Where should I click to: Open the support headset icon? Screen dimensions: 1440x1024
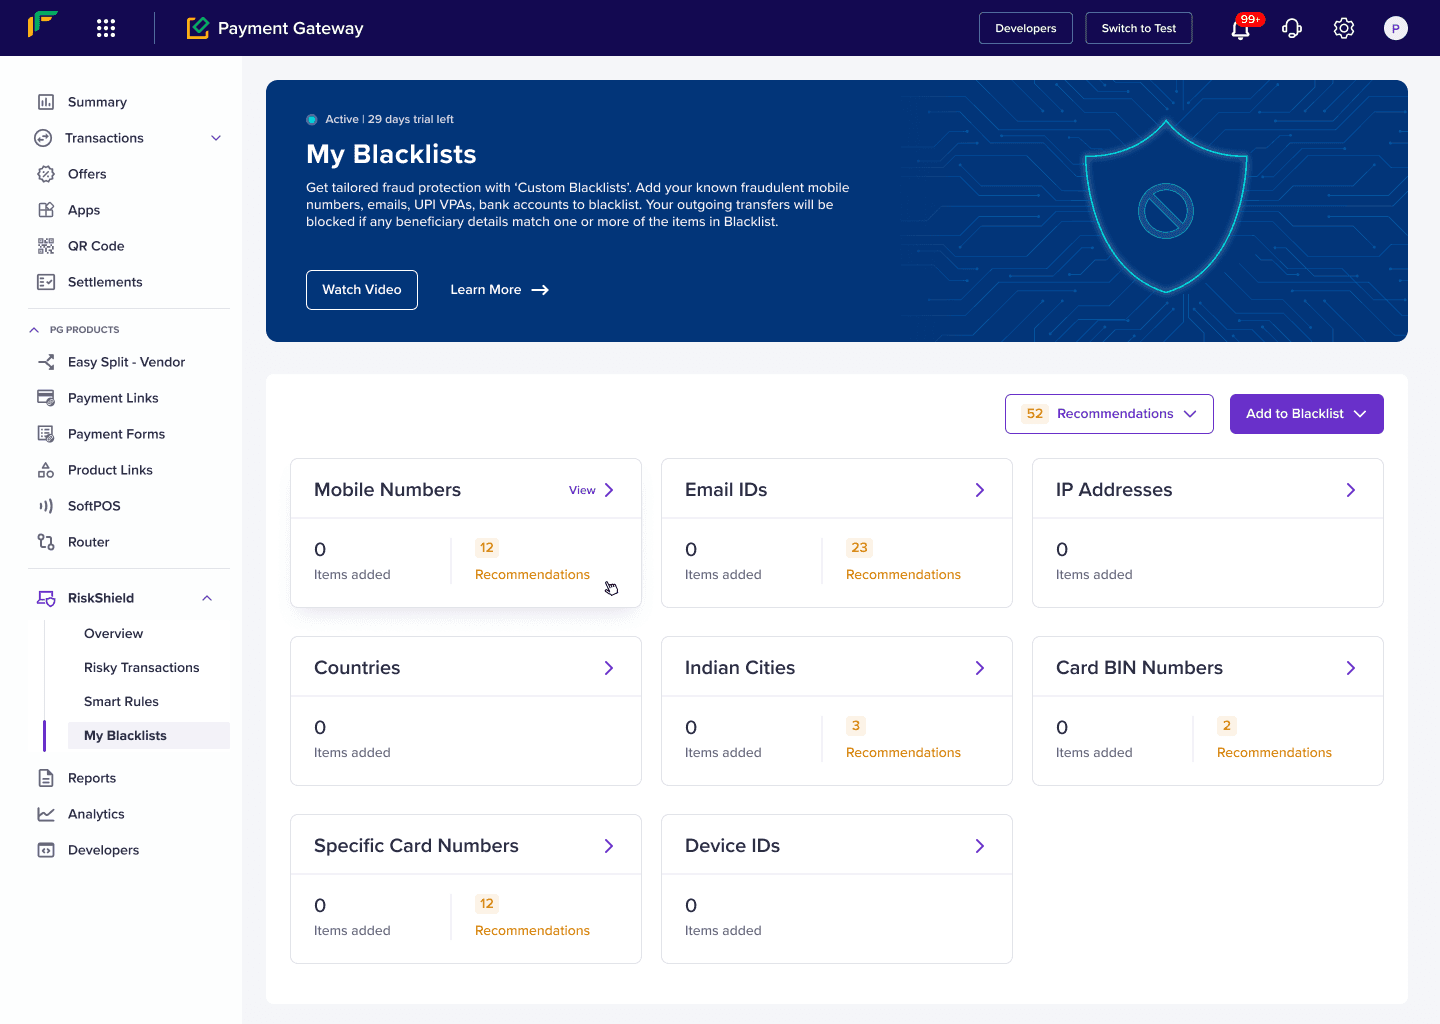tap(1292, 28)
